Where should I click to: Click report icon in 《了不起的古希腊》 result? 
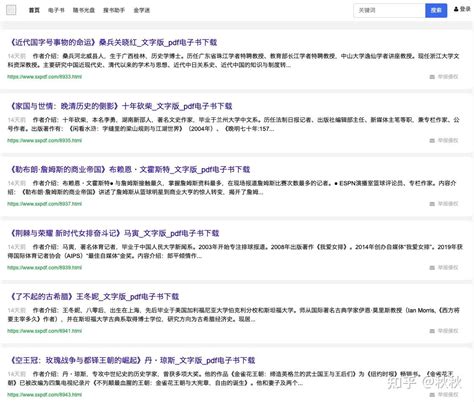pos(432,331)
